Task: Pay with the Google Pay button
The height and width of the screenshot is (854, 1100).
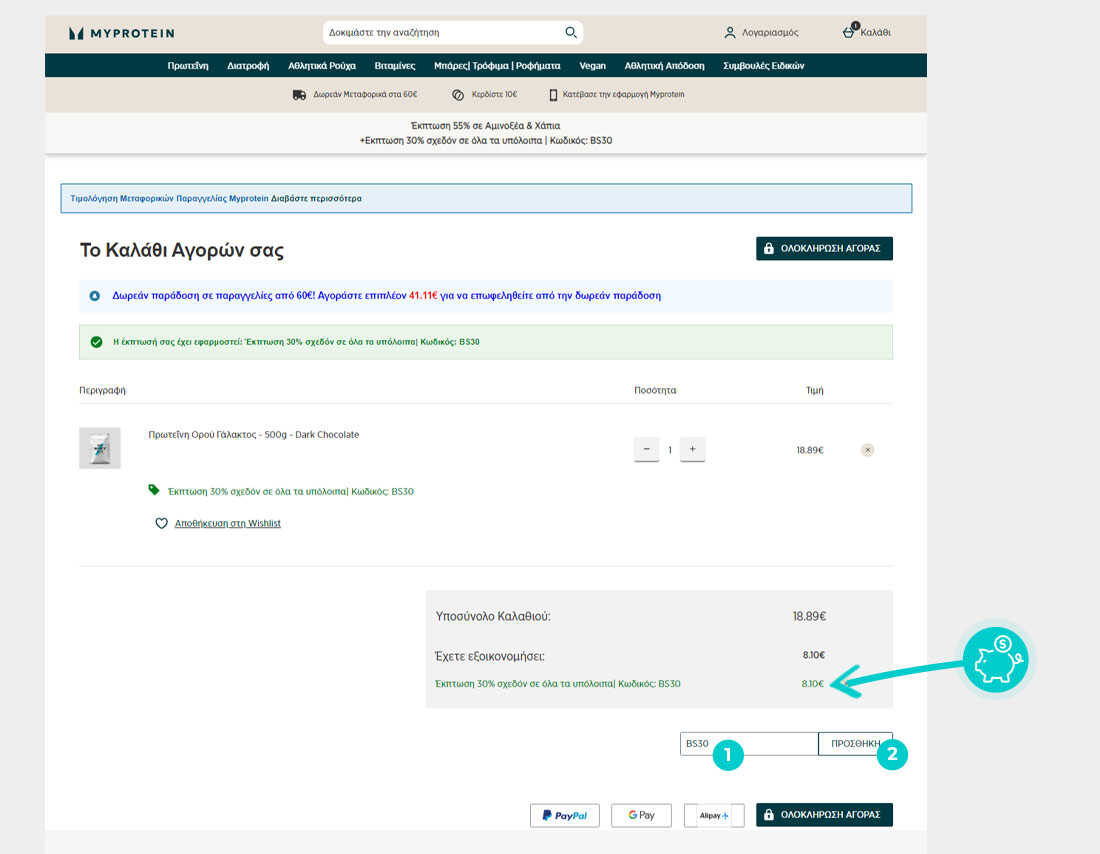Action: click(641, 815)
